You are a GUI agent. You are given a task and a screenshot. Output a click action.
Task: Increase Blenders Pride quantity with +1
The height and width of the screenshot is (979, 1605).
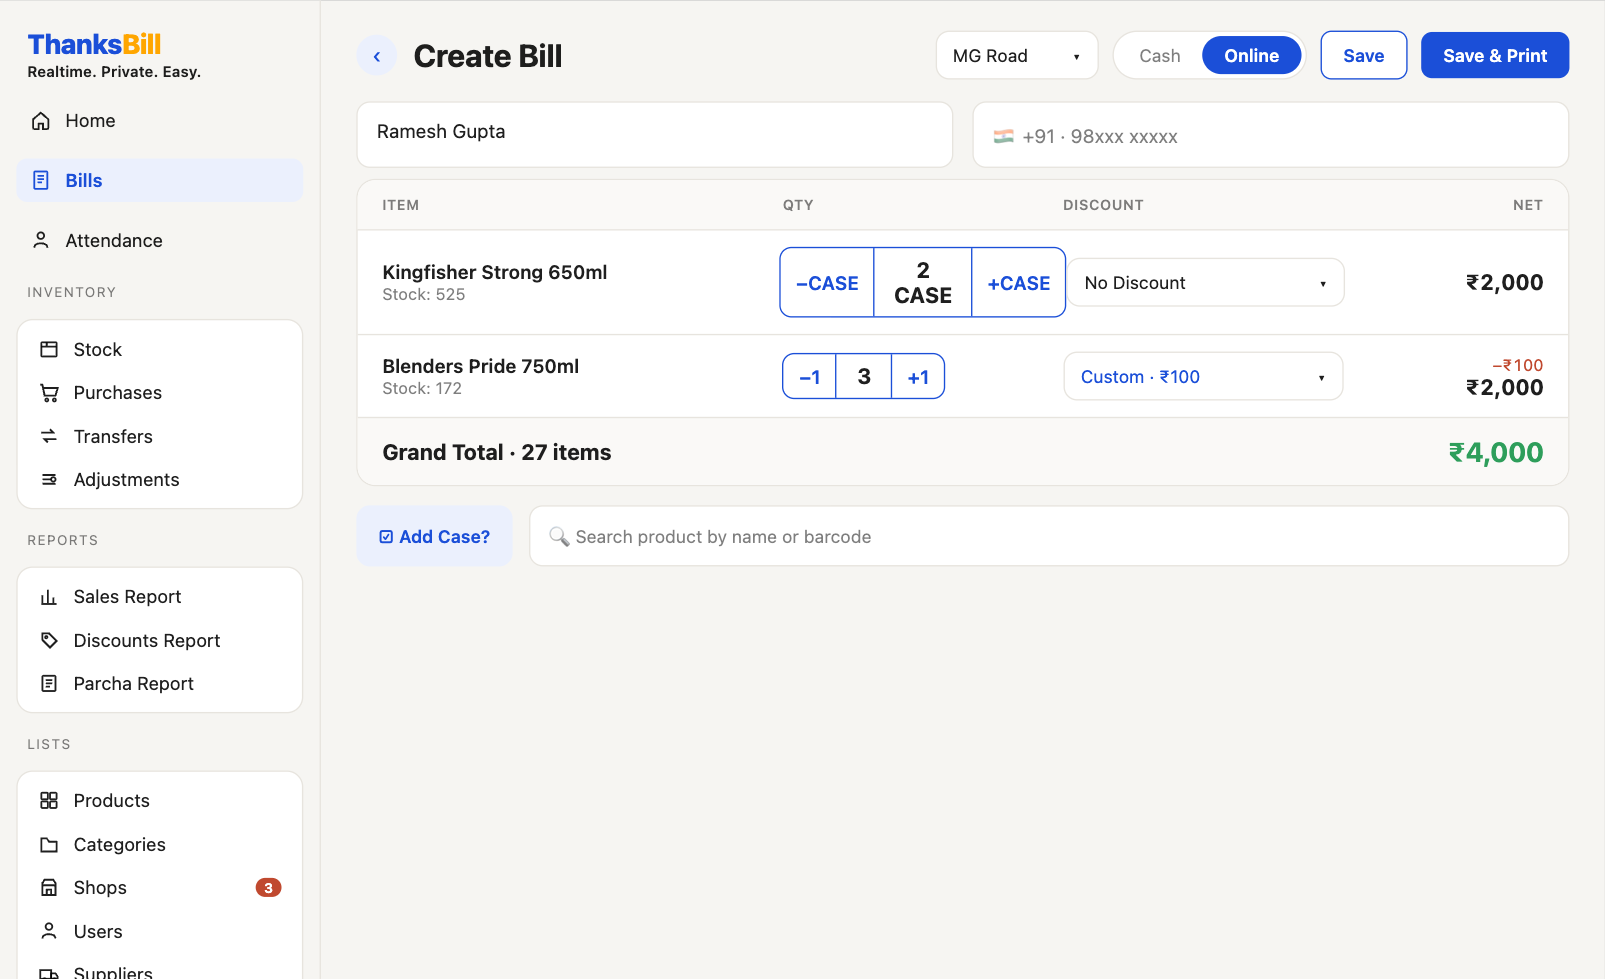pyautogui.click(x=918, y=377)
